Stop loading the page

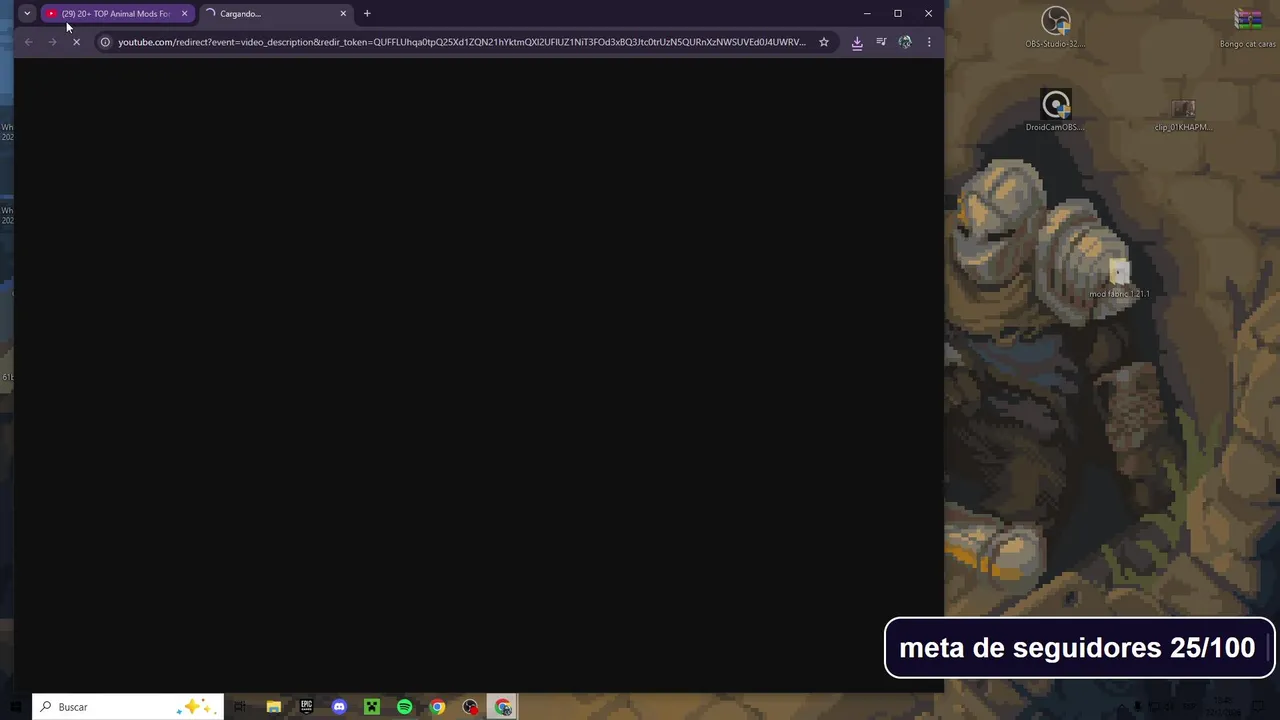coord(76,42)
